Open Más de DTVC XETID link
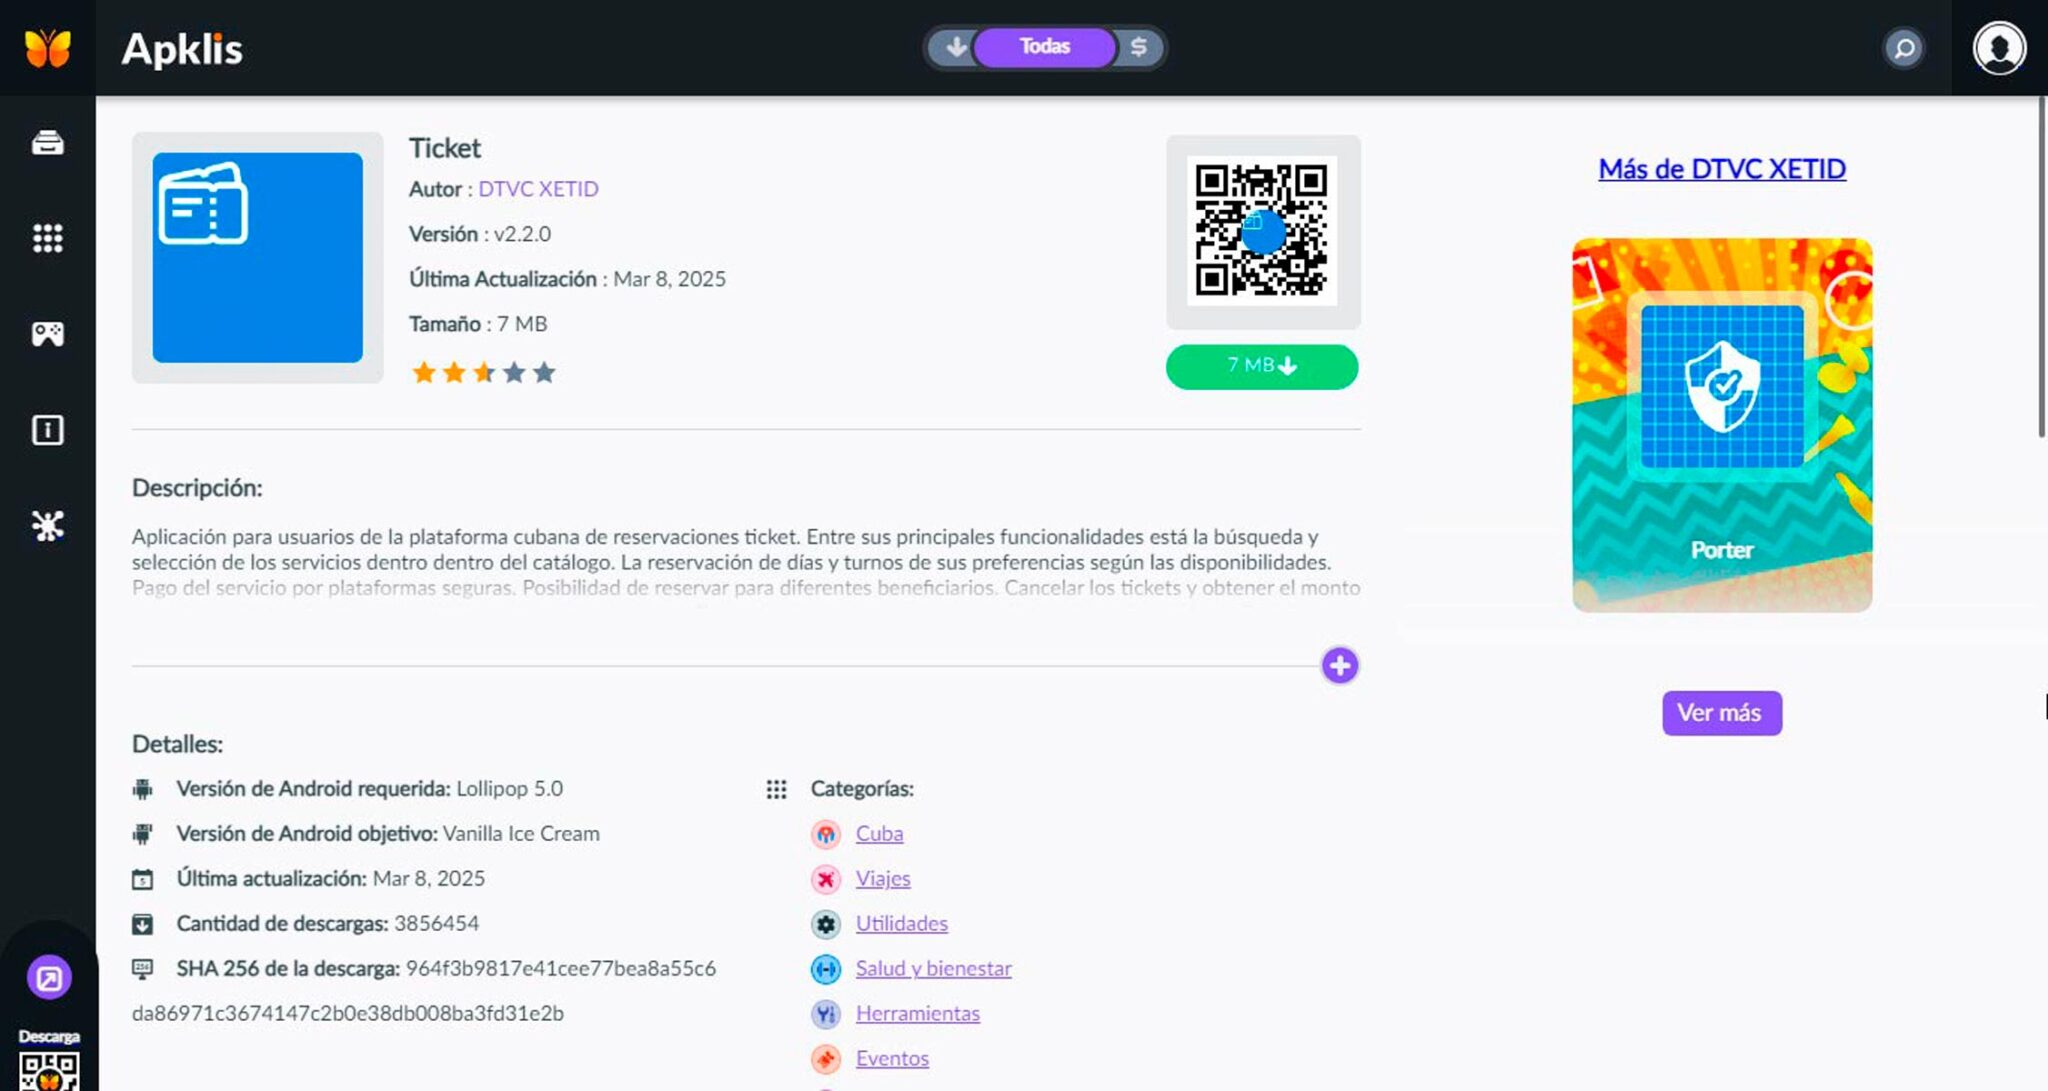This screenshot has height=1091, width=2048. point(1722,169)
